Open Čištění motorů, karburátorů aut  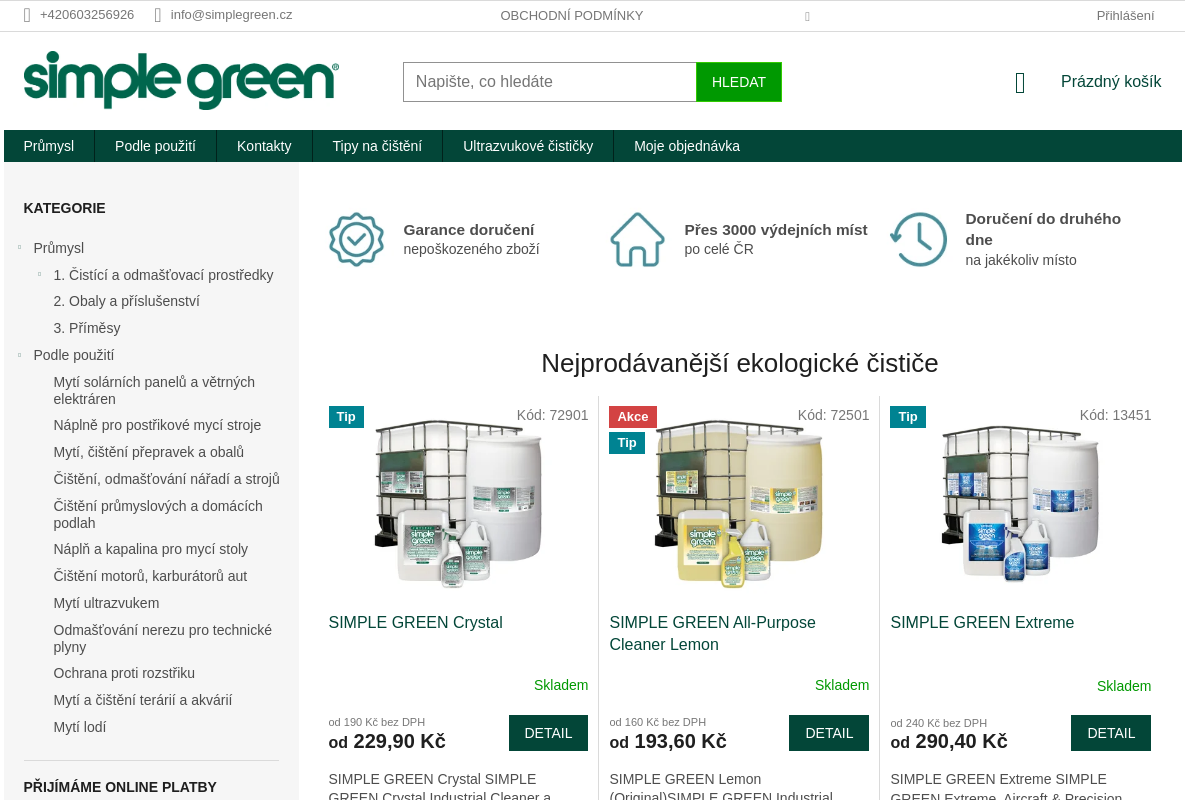(x=150, y=576)
